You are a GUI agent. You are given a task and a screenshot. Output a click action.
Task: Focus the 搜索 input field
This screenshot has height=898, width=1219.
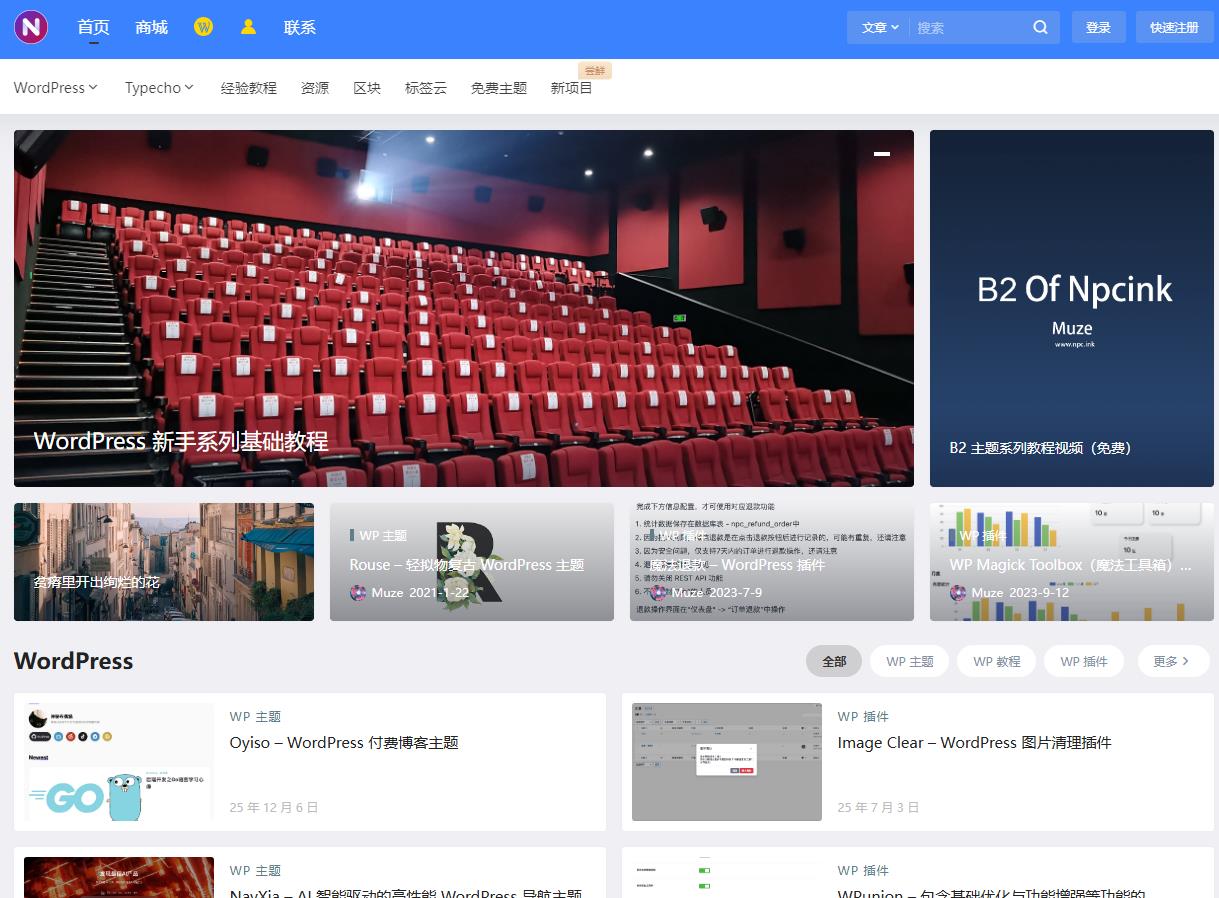coord(970,27)
